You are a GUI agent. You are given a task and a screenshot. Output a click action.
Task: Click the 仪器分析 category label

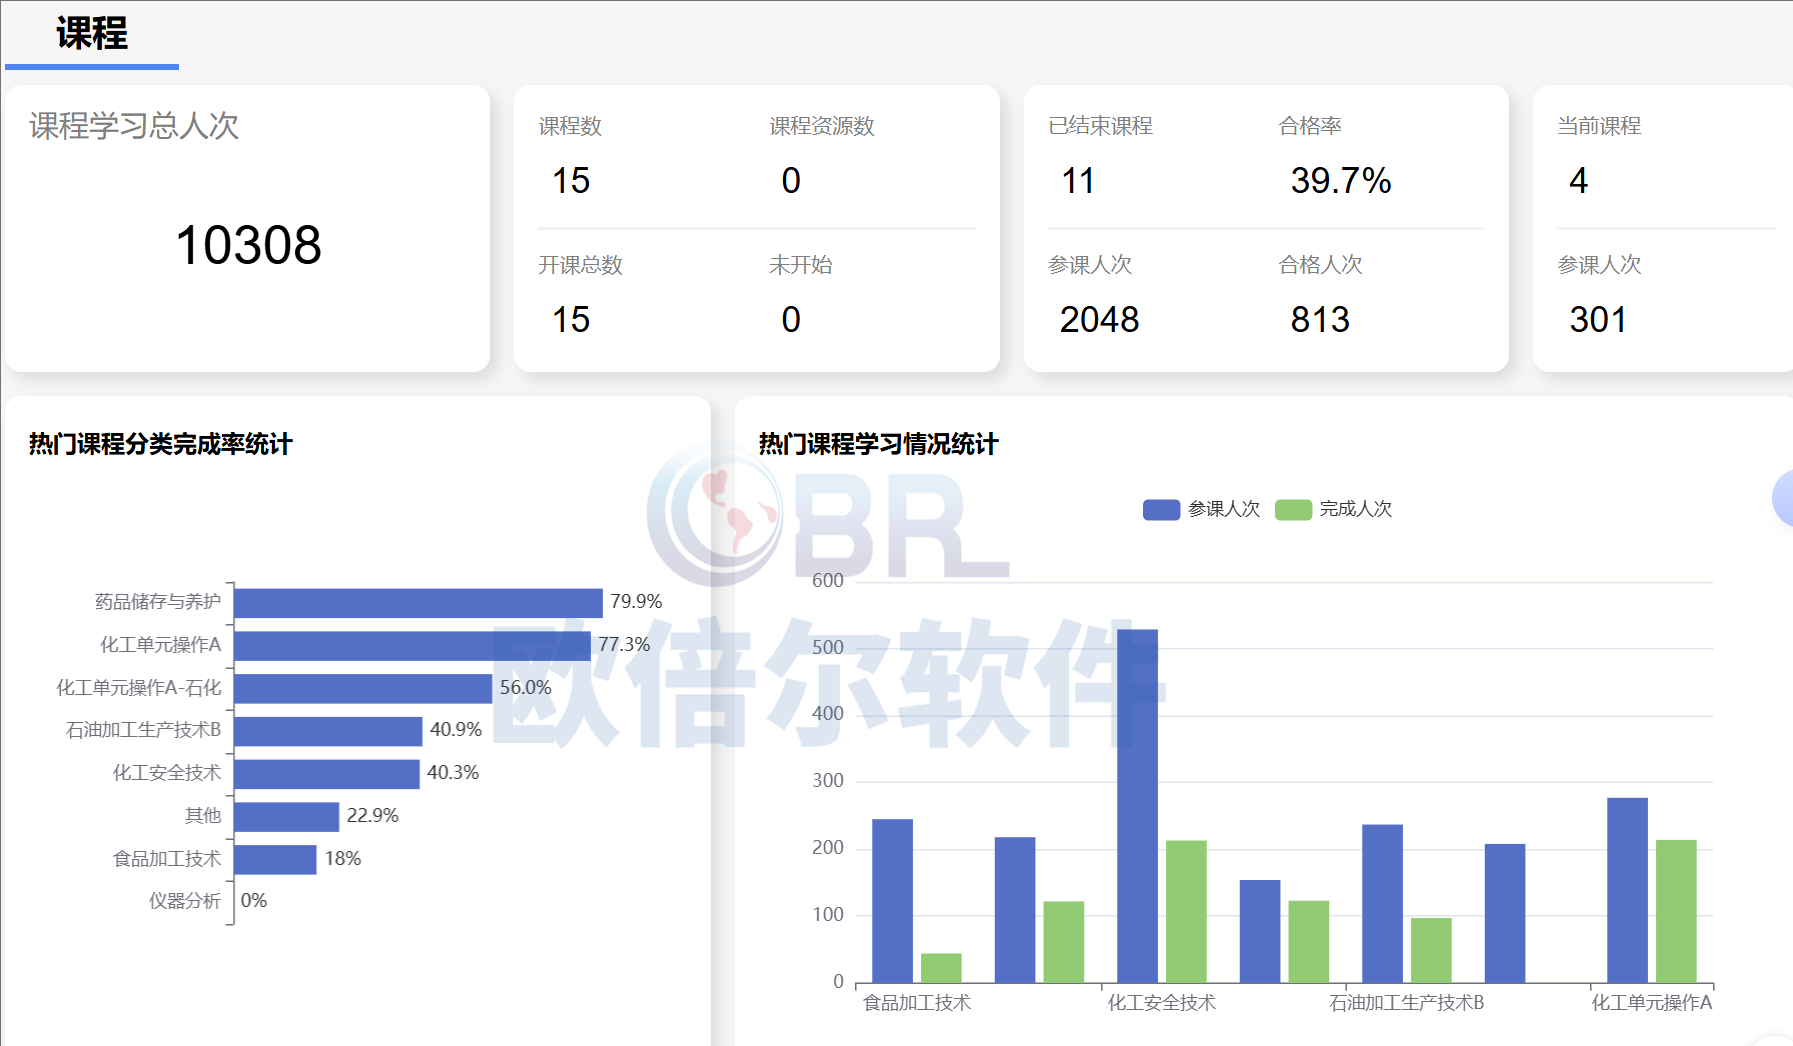pos(184,902)
